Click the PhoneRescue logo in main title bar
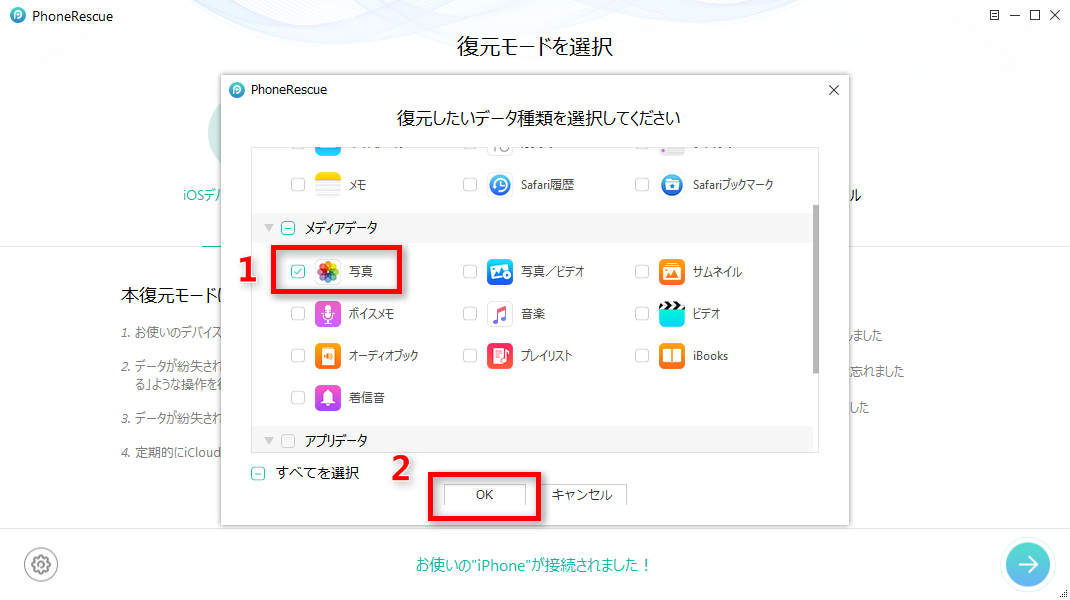The height and width of the screenshot is (600, 1070). 18,15
